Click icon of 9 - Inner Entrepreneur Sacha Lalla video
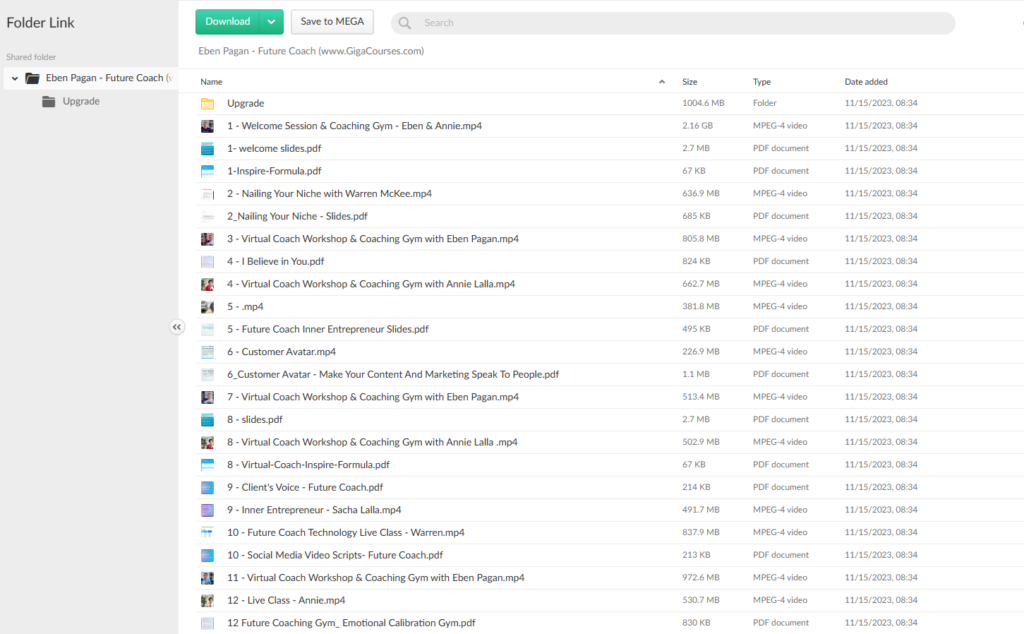 click(207, 510)
